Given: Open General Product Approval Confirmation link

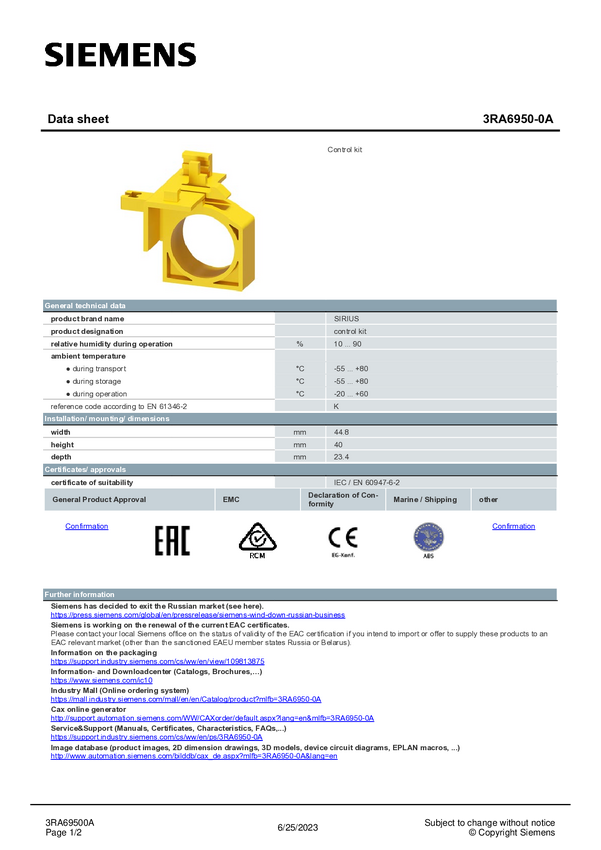Looking at the screenshot, I should (87, 526).
